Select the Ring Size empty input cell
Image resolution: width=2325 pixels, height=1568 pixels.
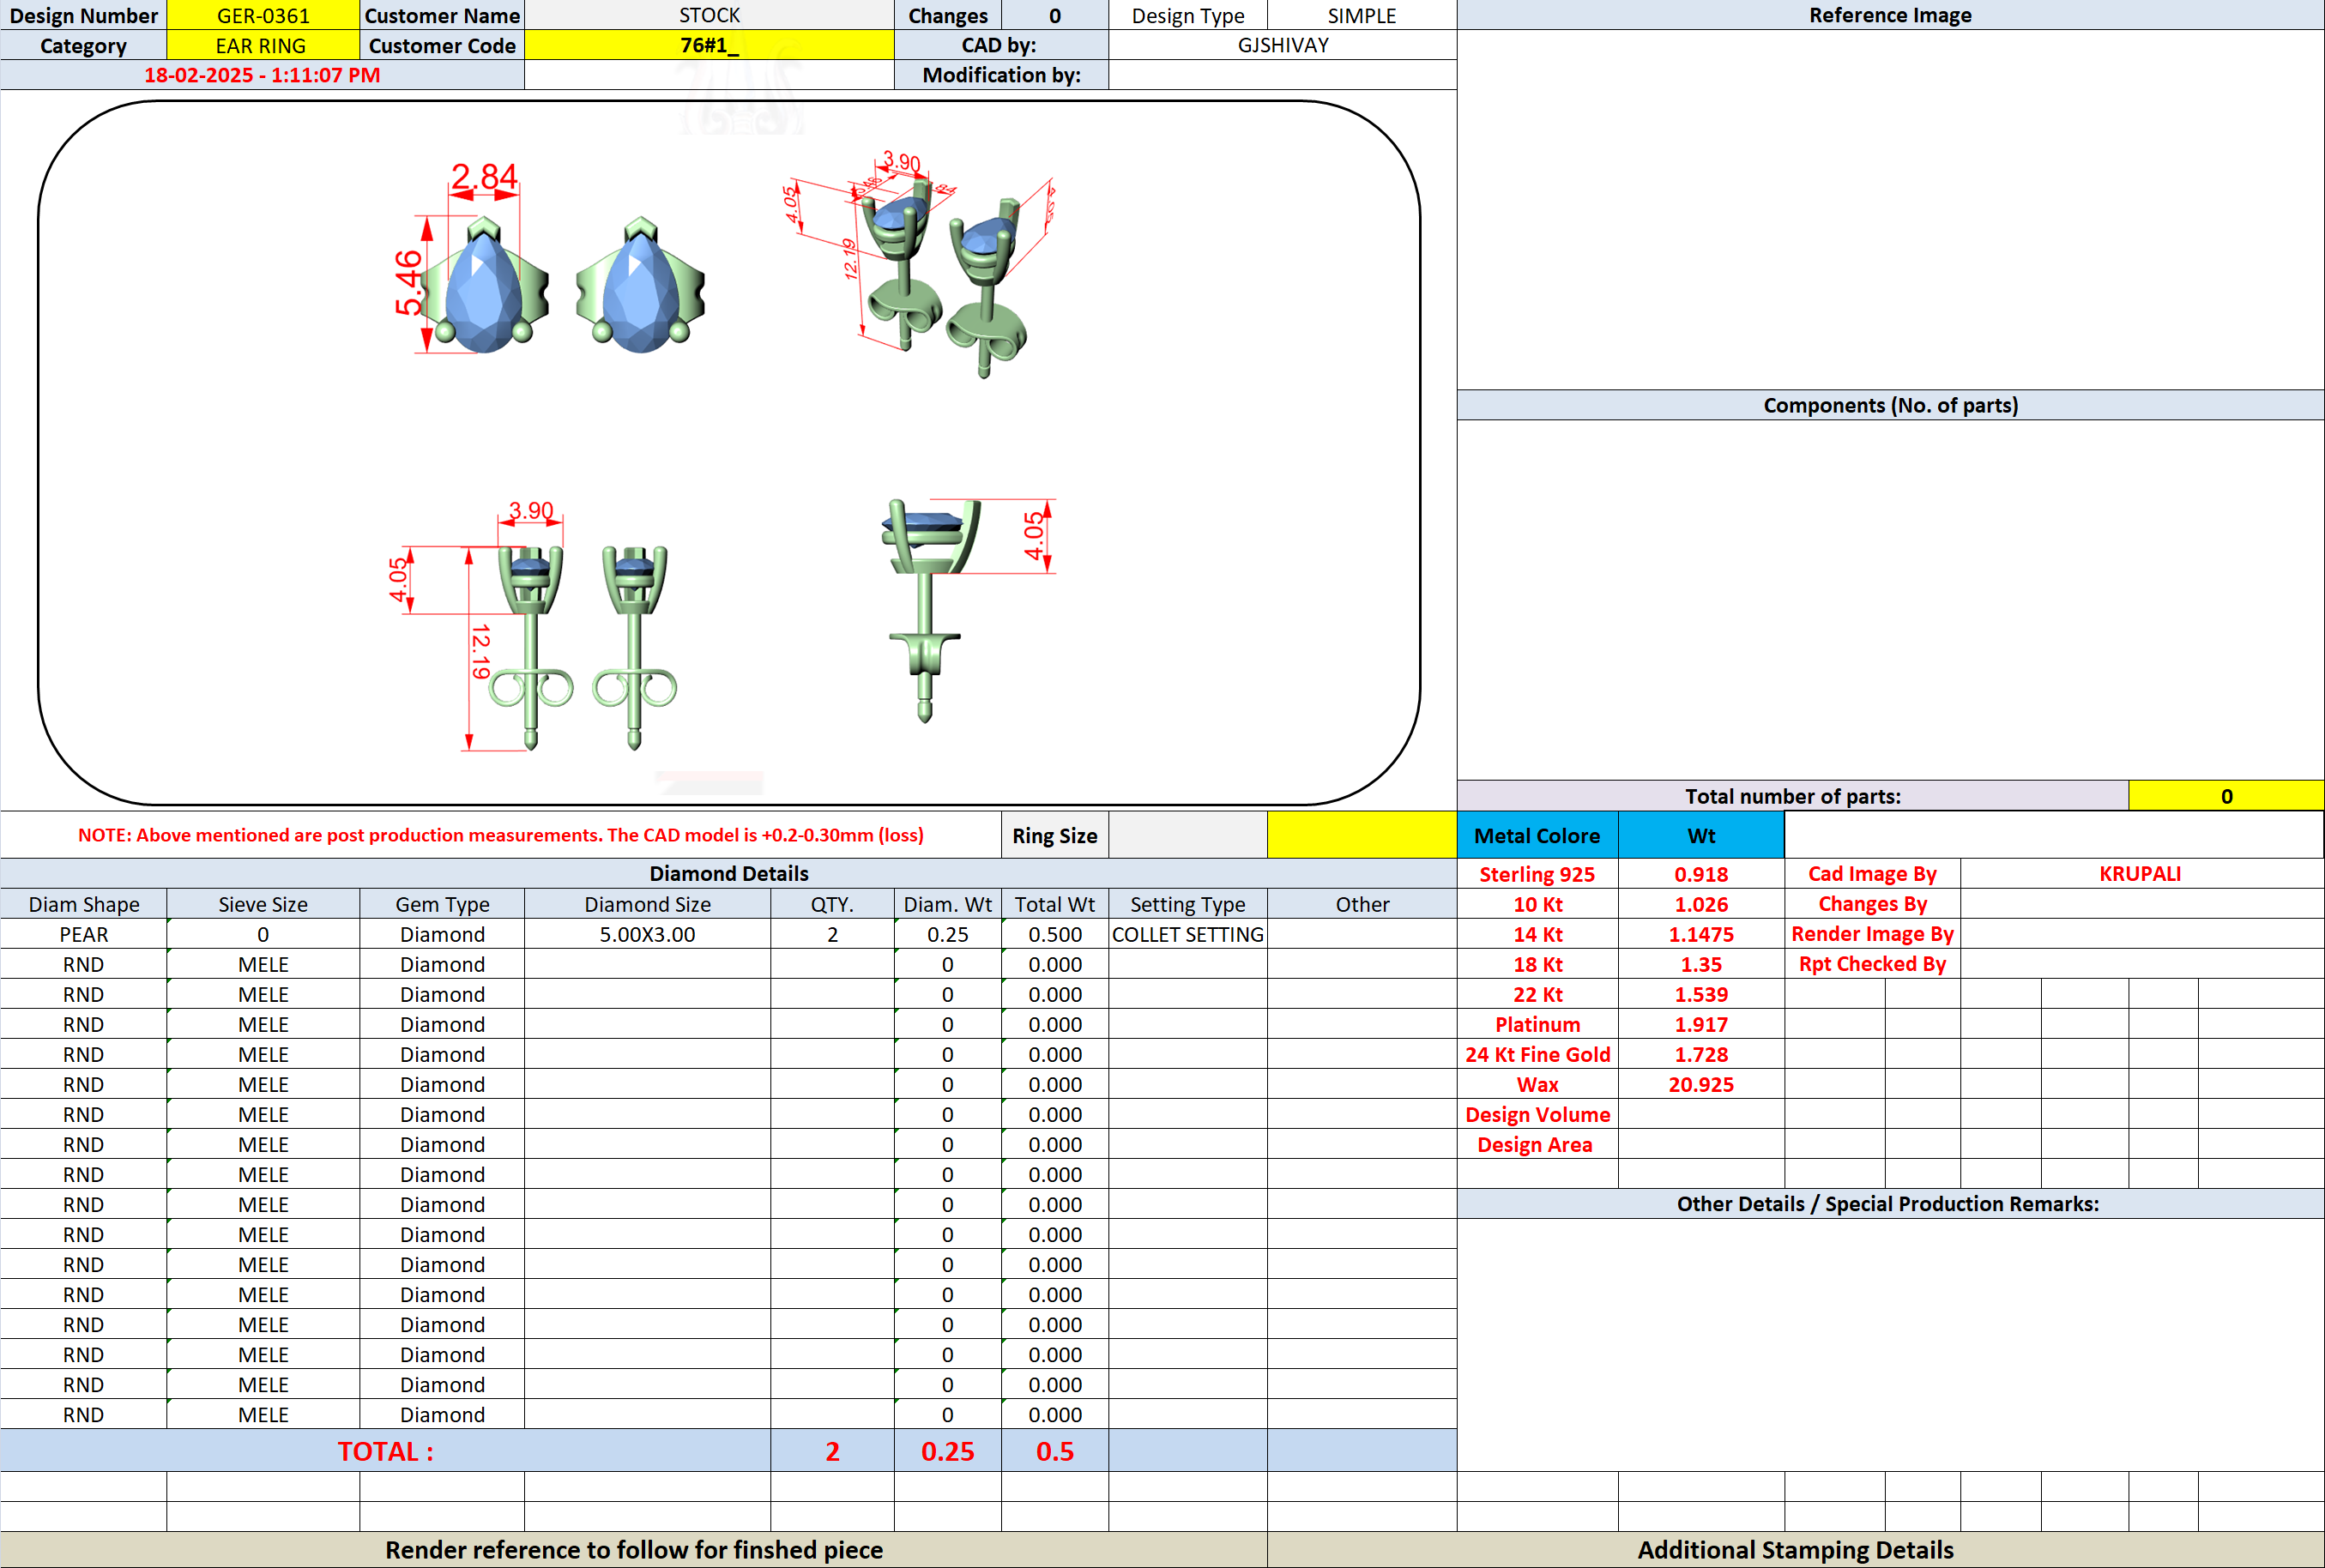(1188, 835)
